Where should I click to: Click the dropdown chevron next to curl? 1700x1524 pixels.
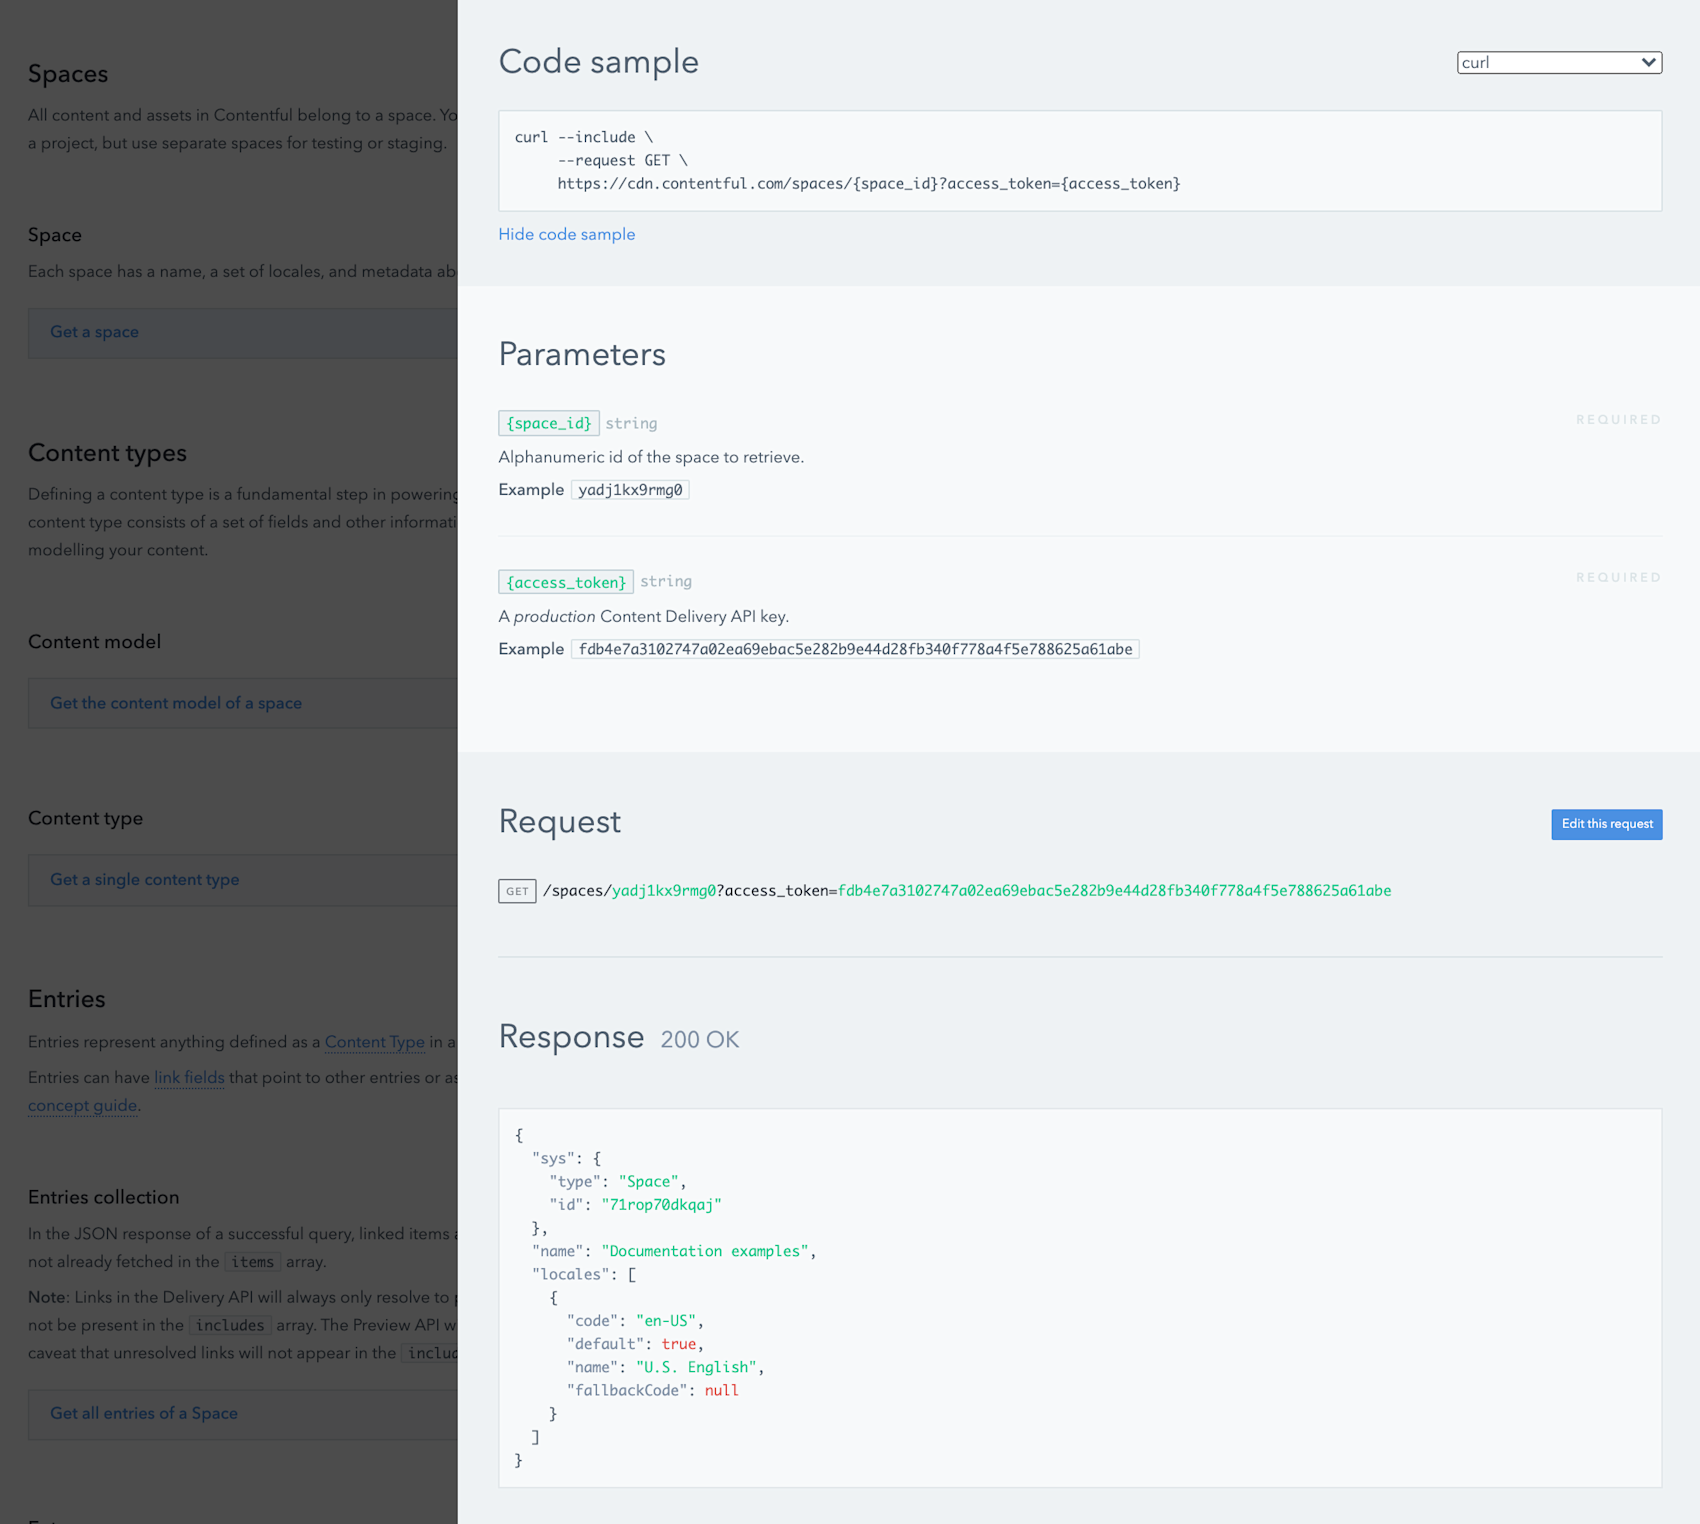(x=1648, y=62)
